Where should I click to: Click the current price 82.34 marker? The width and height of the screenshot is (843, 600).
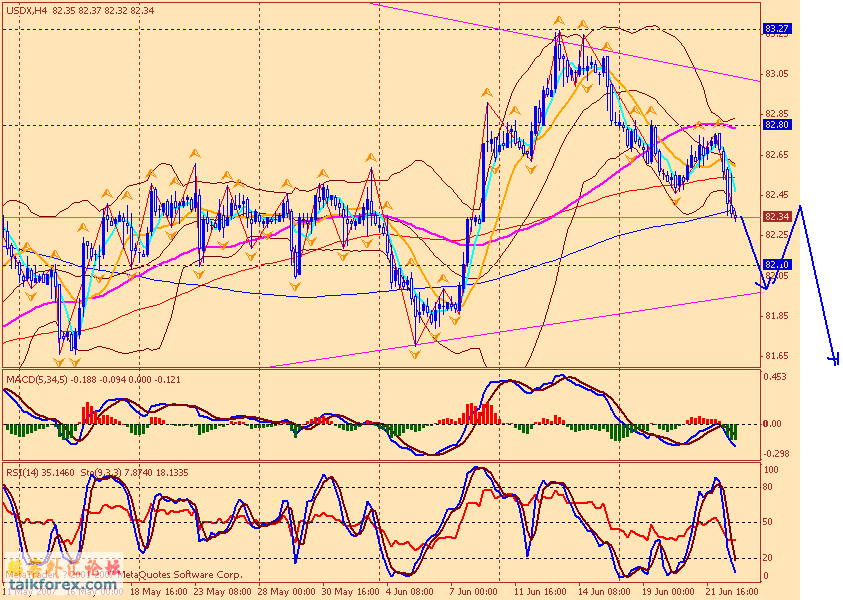tap(777, 217)
